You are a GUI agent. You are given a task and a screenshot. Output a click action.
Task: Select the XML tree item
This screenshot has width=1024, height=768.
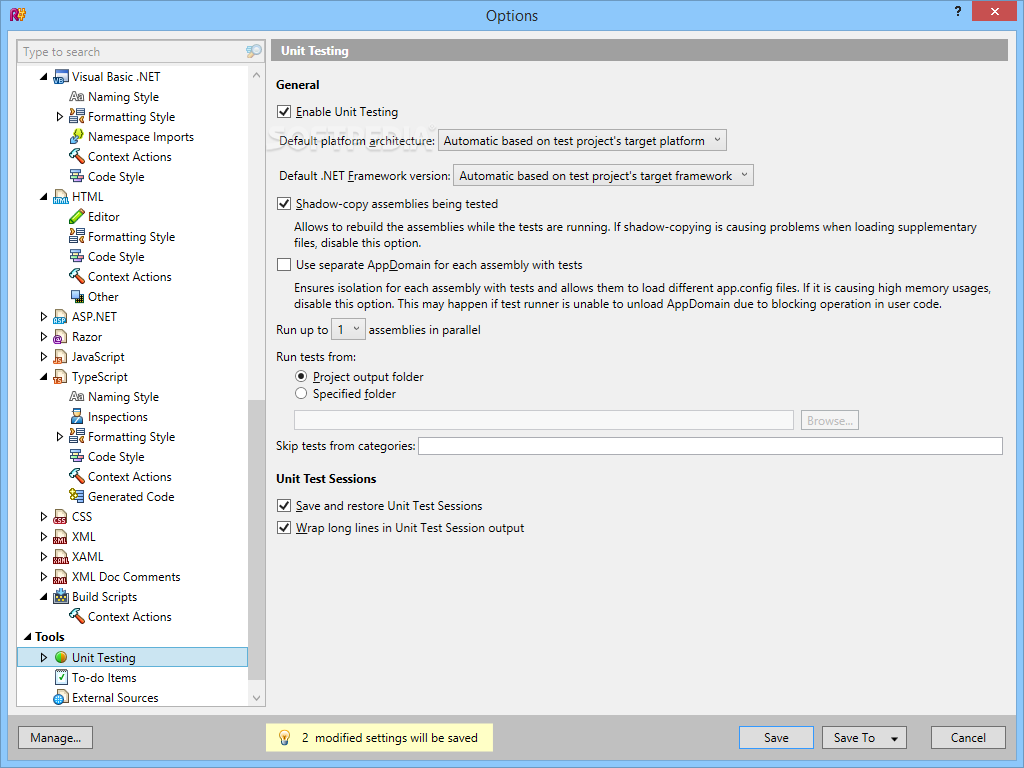84,537
